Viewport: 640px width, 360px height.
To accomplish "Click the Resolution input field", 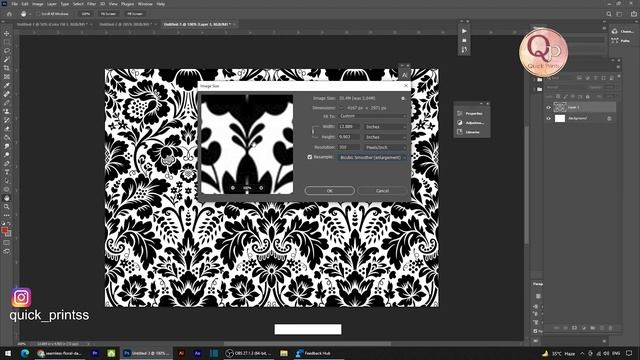I will pos(349,147).
